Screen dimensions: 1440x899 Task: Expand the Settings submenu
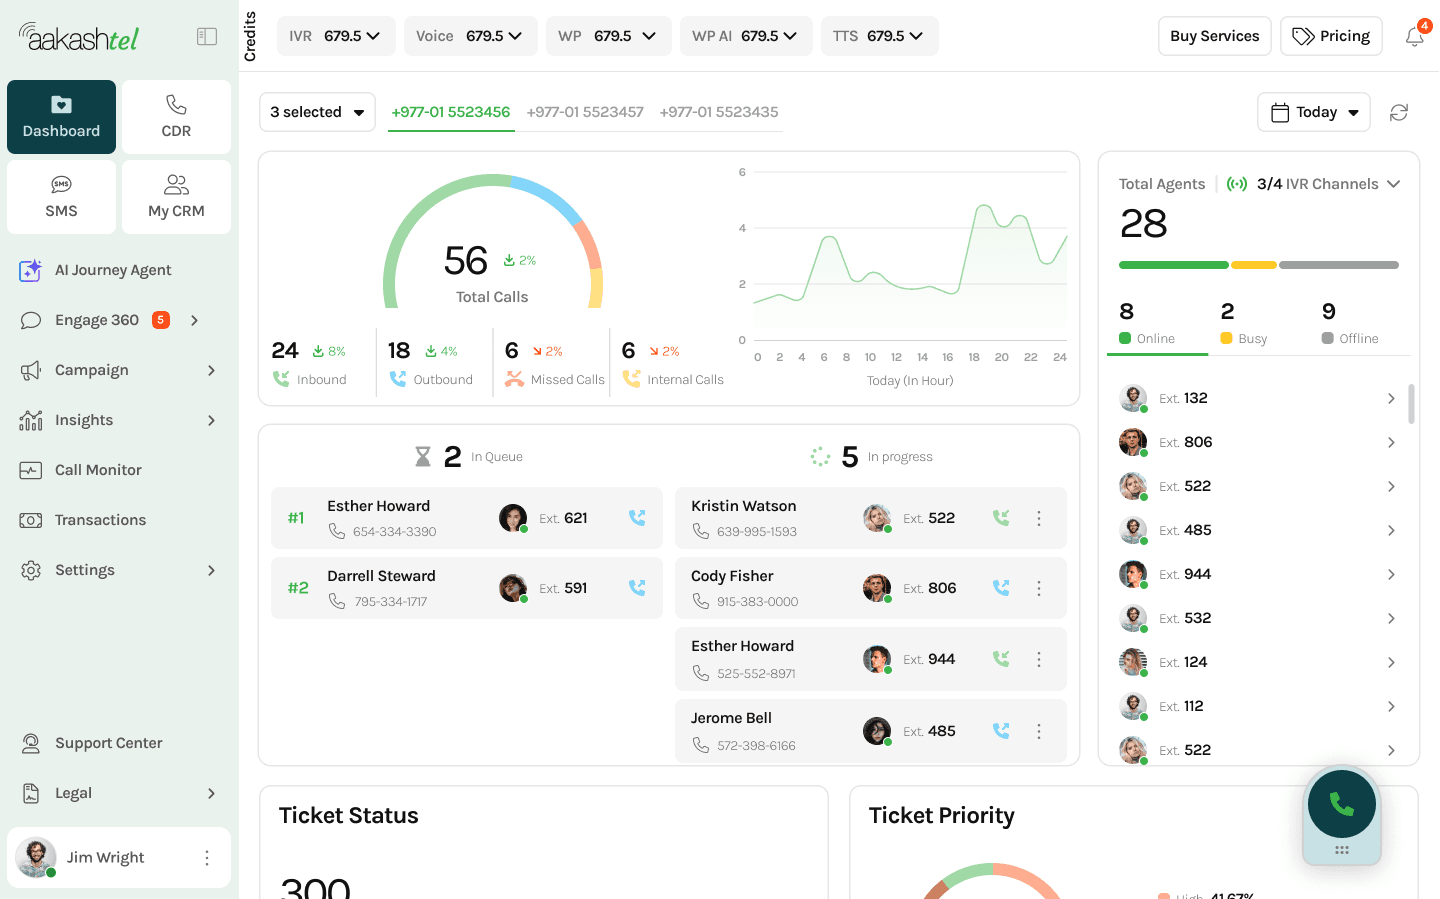211,570
